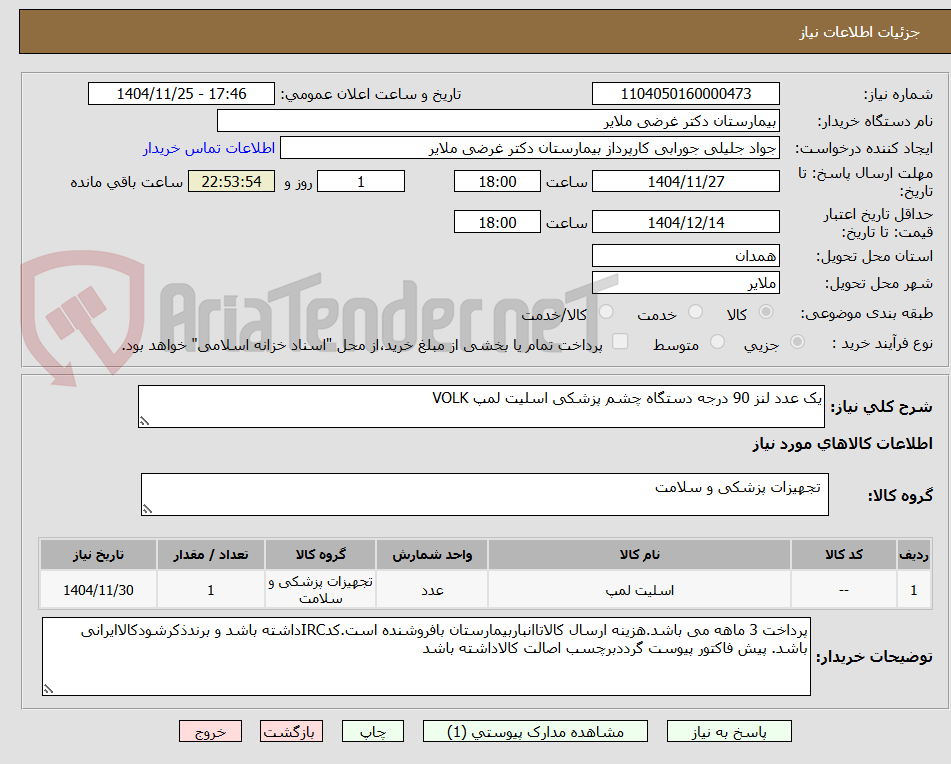Image resolution: width=951 pixels, height=764 pixels.
Task: Click the buyer name field بیمارستان دکتر غرضی ملایر
Action: pos(498,121)
